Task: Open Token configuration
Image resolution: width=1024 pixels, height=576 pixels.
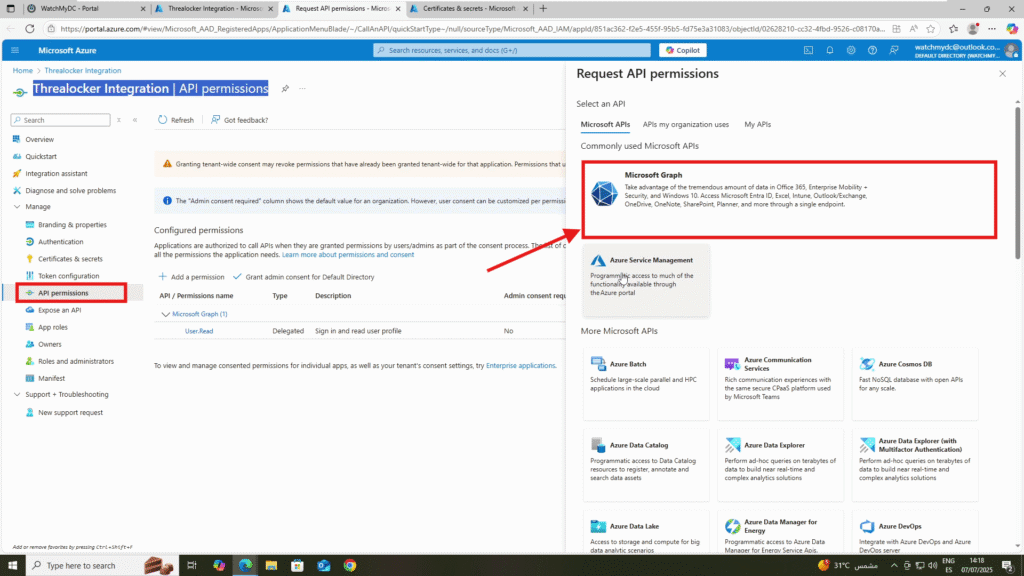Action: click(x=69, y=276)
